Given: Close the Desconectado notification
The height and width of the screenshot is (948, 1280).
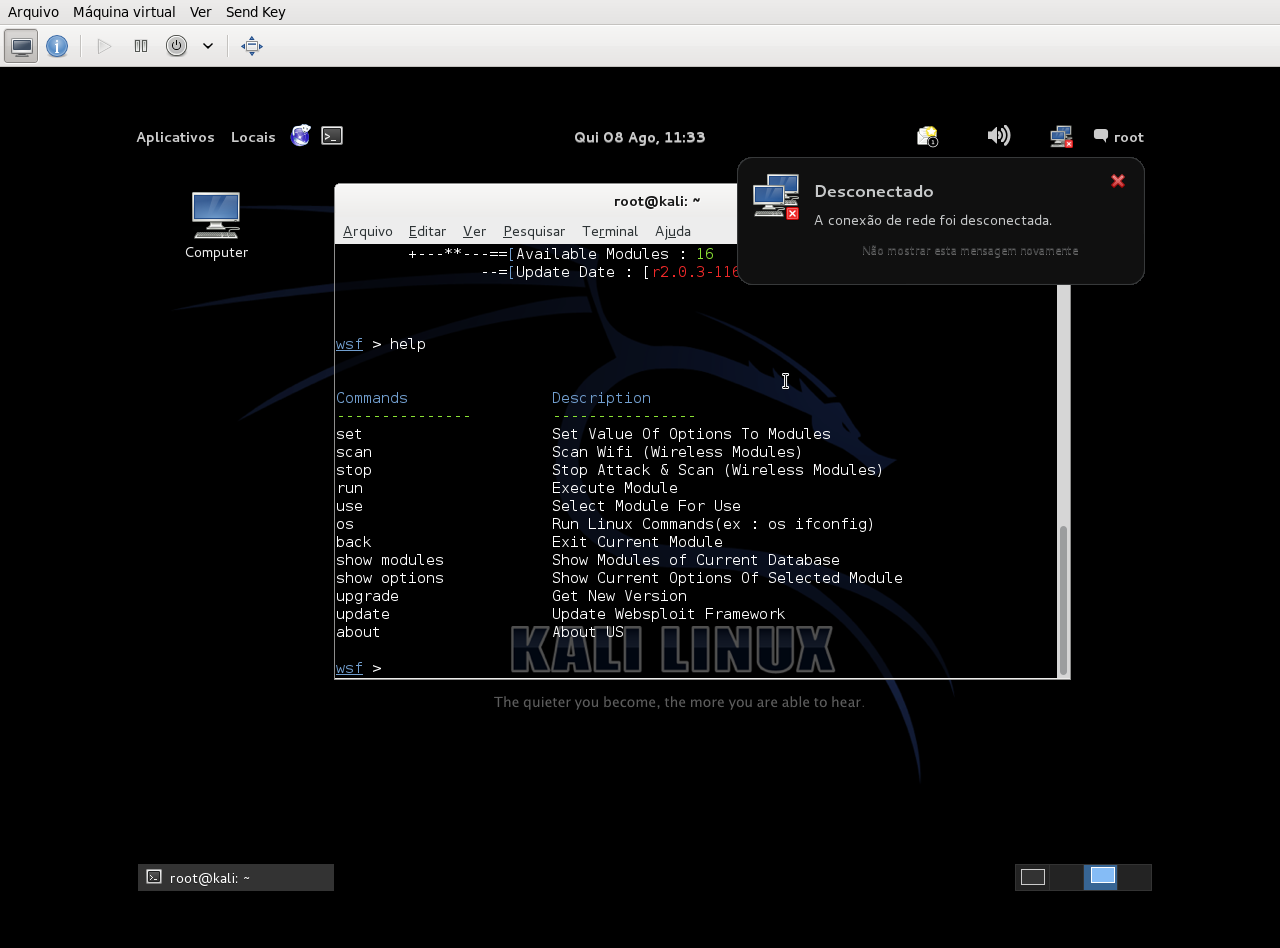Looking at the screenshot, I should (1118, 181).
